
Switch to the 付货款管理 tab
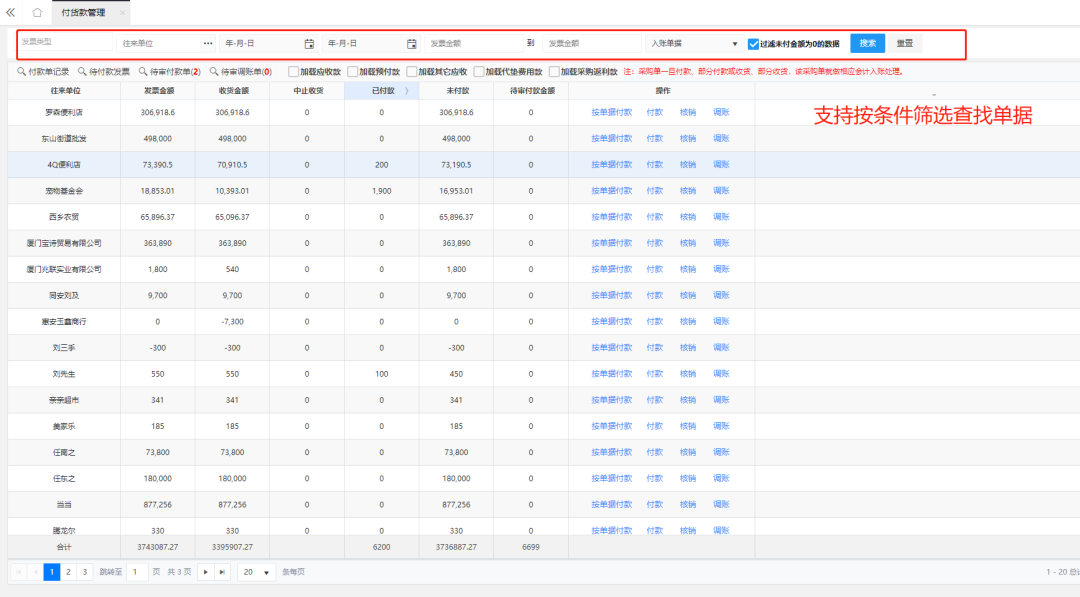tap(81, 13)
